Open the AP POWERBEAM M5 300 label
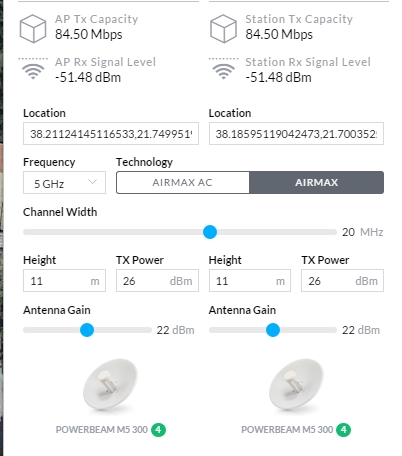402x456 pixels. [x=102, y=430]
